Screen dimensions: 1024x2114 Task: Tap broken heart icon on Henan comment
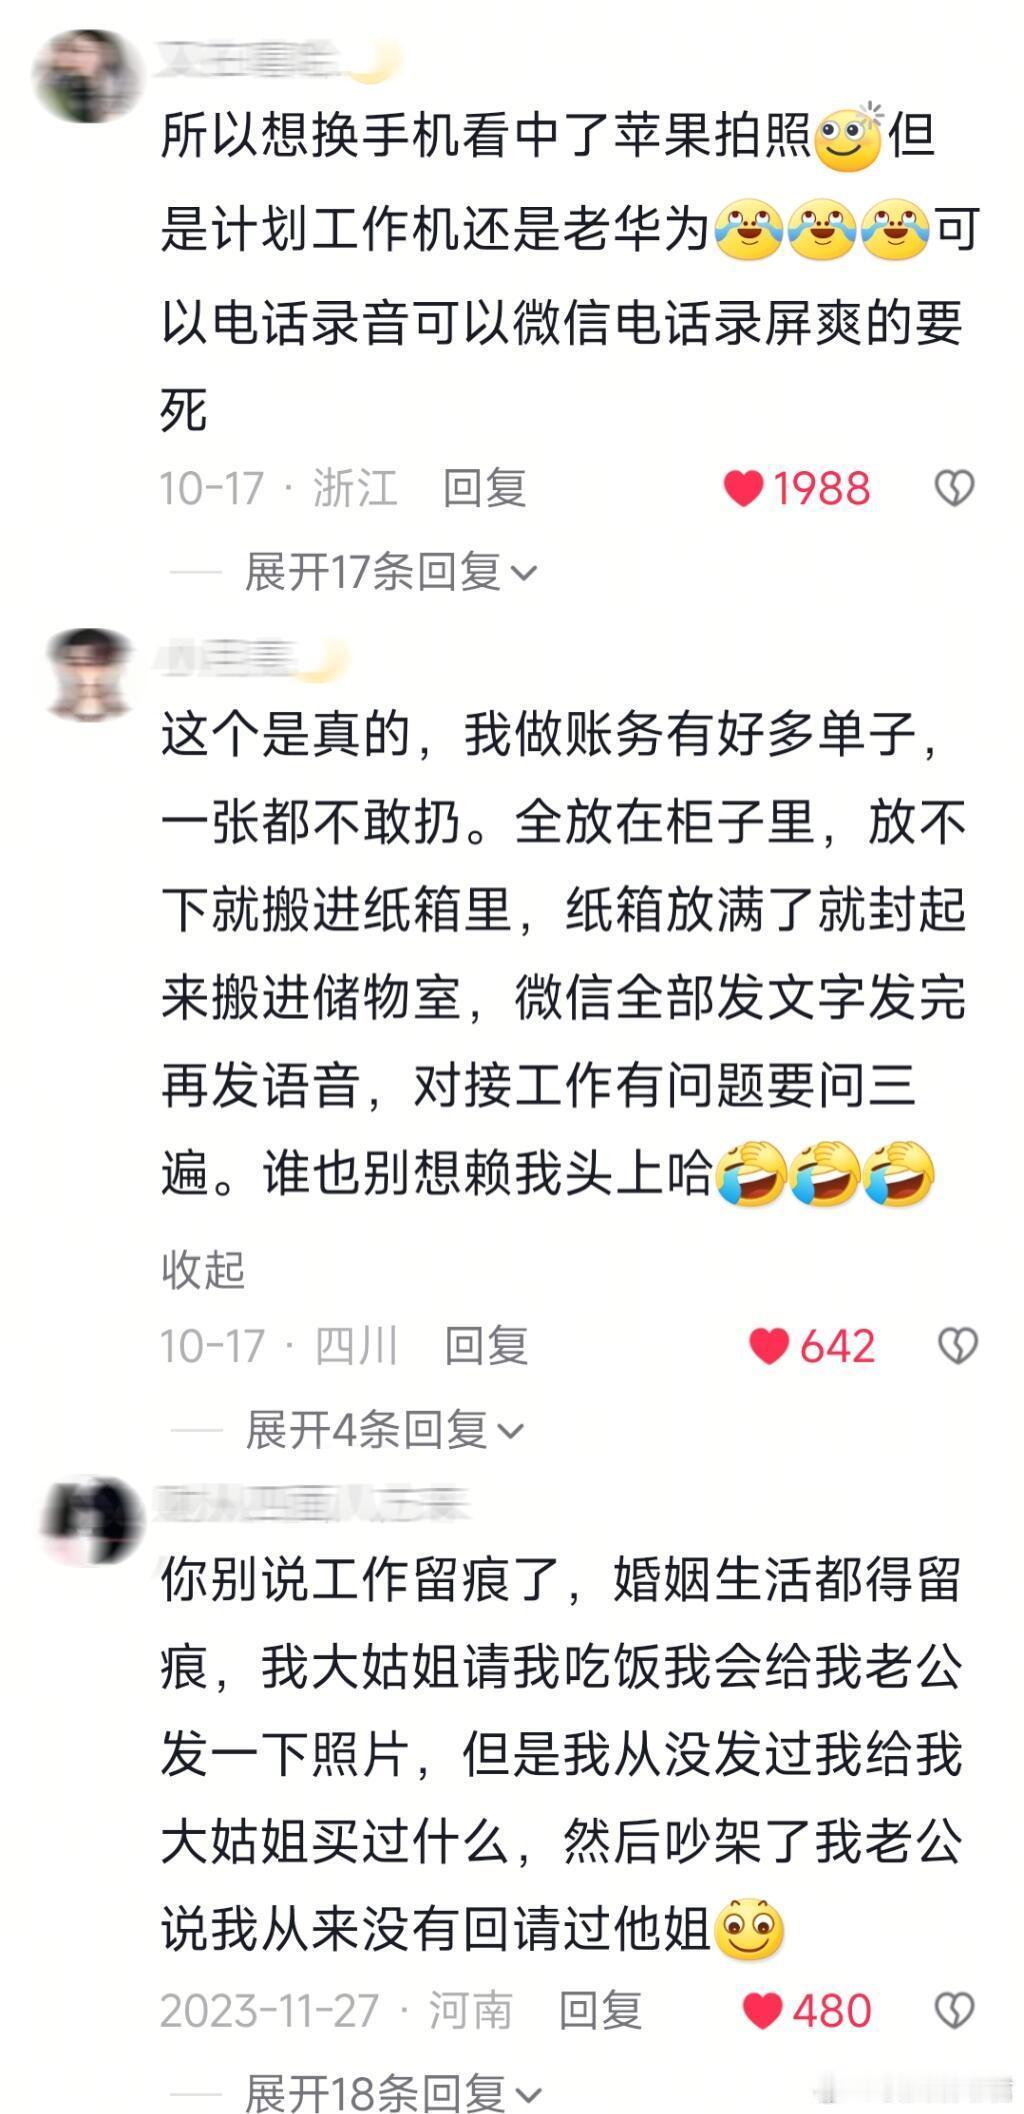click(x=954, y=2010)
